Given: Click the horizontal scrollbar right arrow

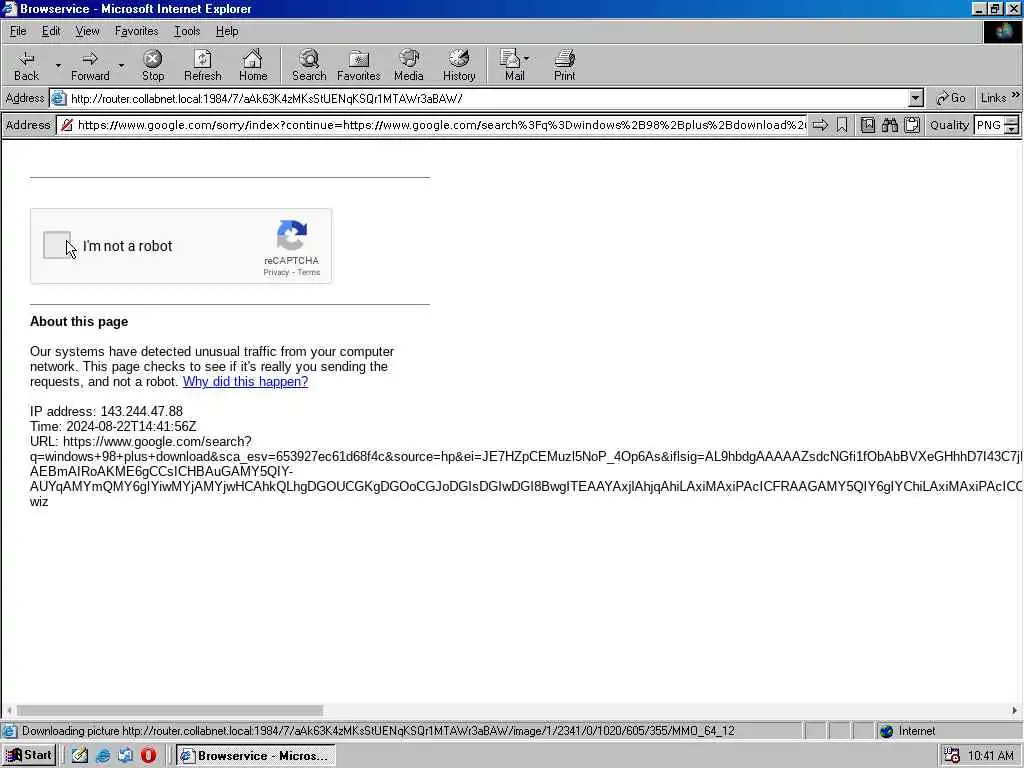Looking at the screenshot, I should 1014,710.
